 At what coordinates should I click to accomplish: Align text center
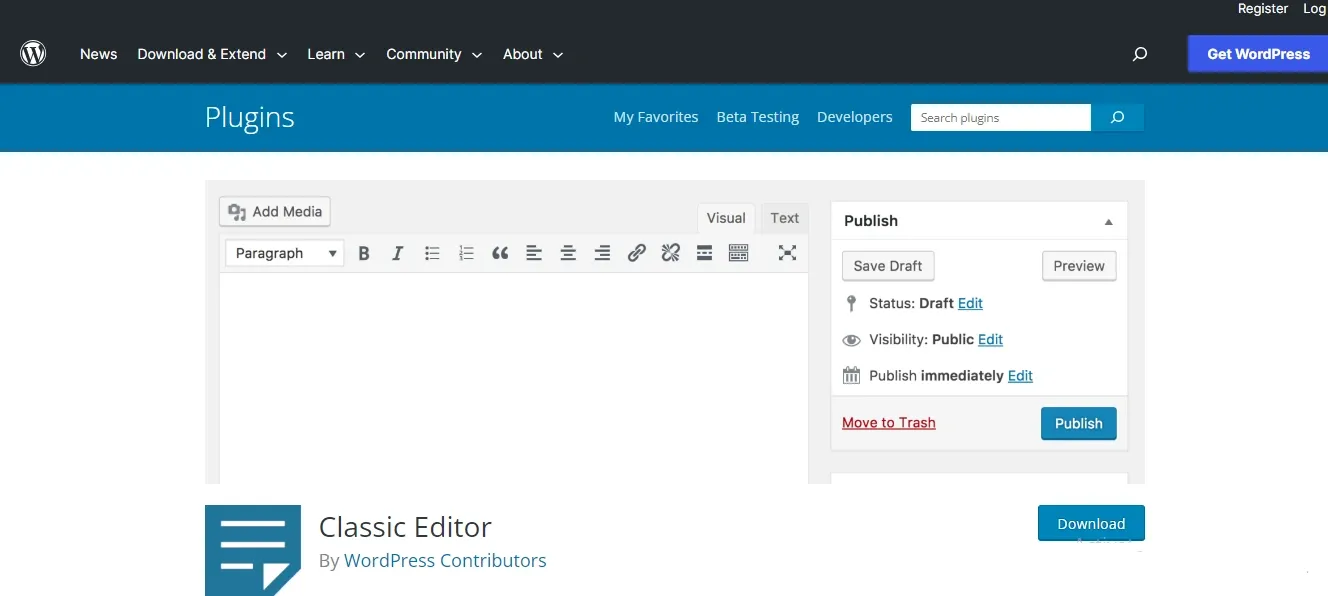[x=568, y=253]
